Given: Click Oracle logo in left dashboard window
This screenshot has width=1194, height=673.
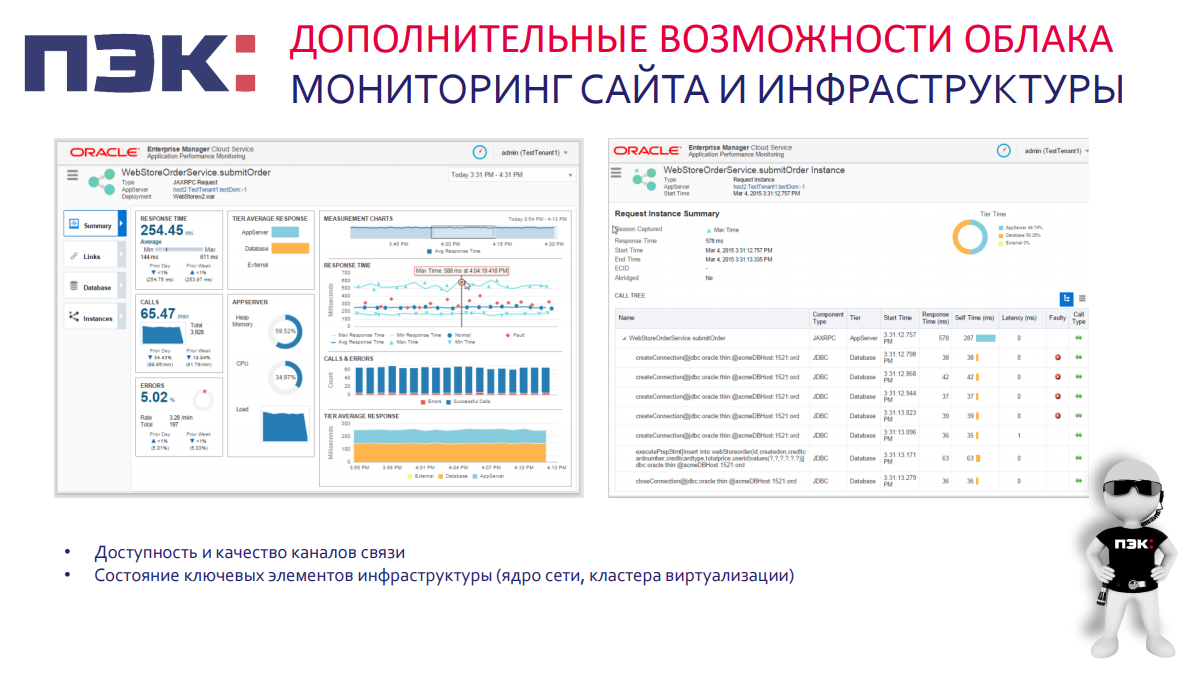Looking at the screenshot, I should [x=104, y=152].
